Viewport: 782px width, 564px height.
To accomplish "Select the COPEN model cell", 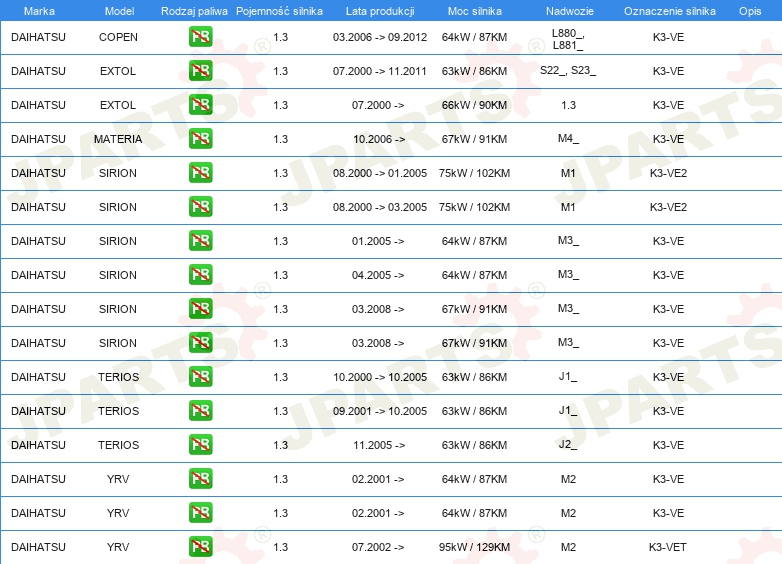I will [x=118, y=37].
